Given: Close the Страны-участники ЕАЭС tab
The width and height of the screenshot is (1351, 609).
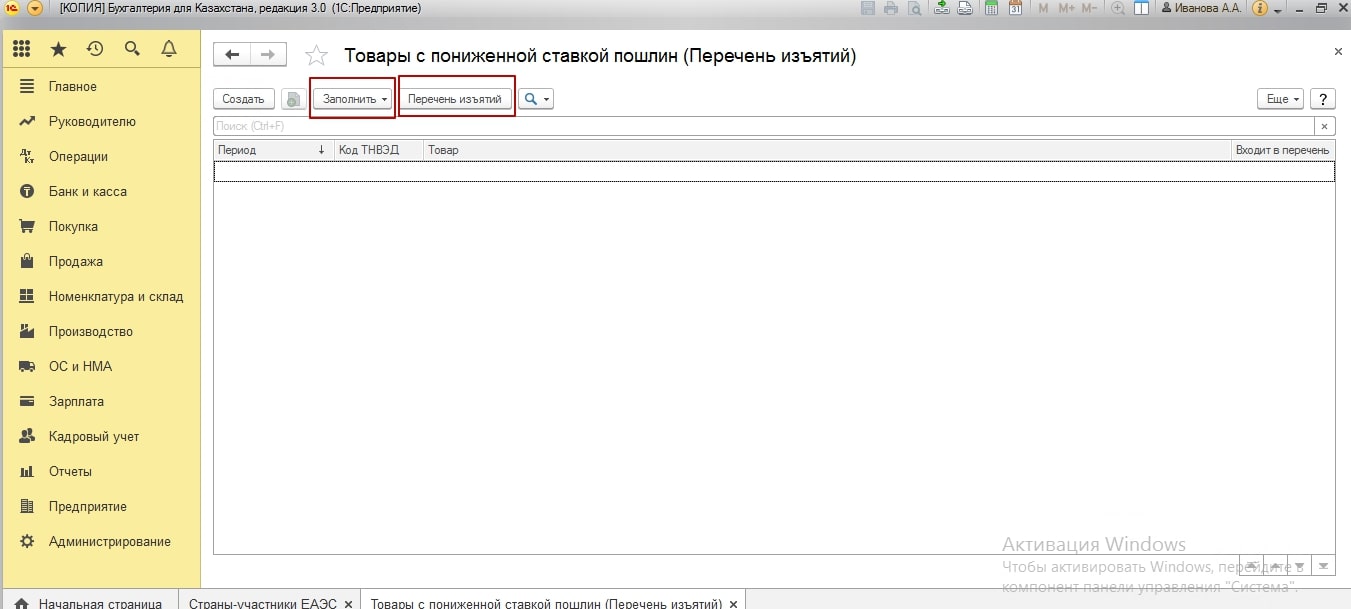Looking at the screenshot, I should [348, 603].
